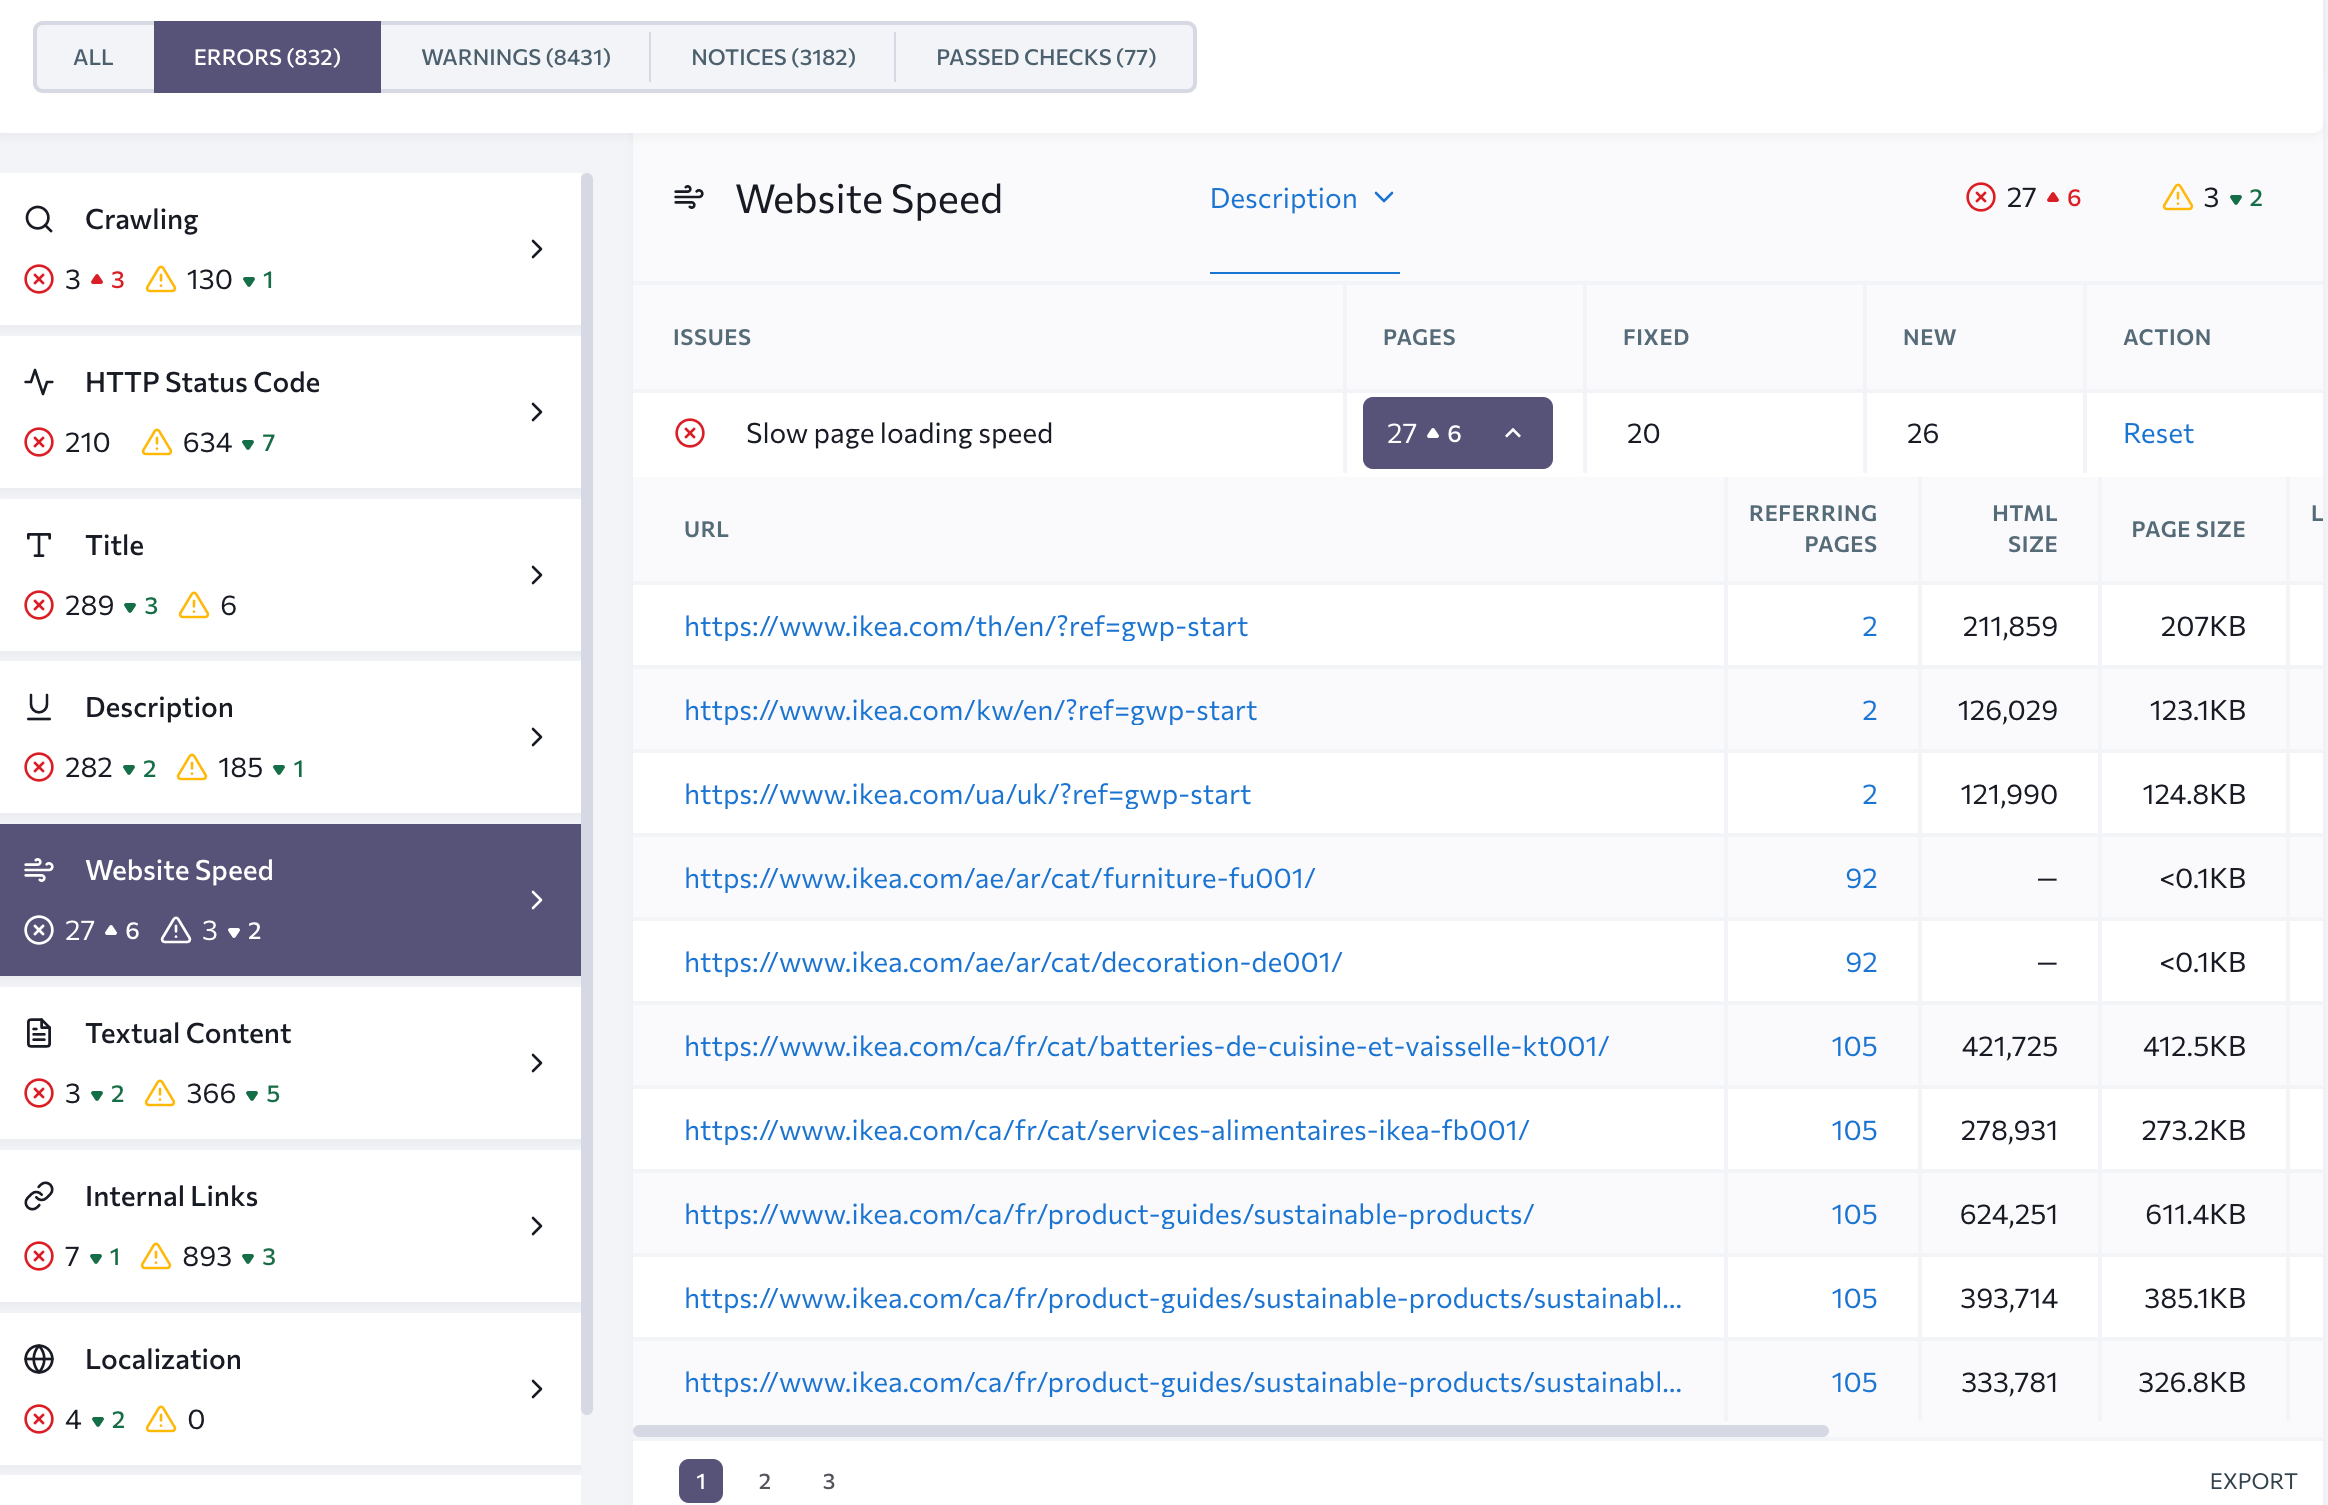
Task: Click the Textual Content warning icon showing 366
Action: tap(160, 1093)
